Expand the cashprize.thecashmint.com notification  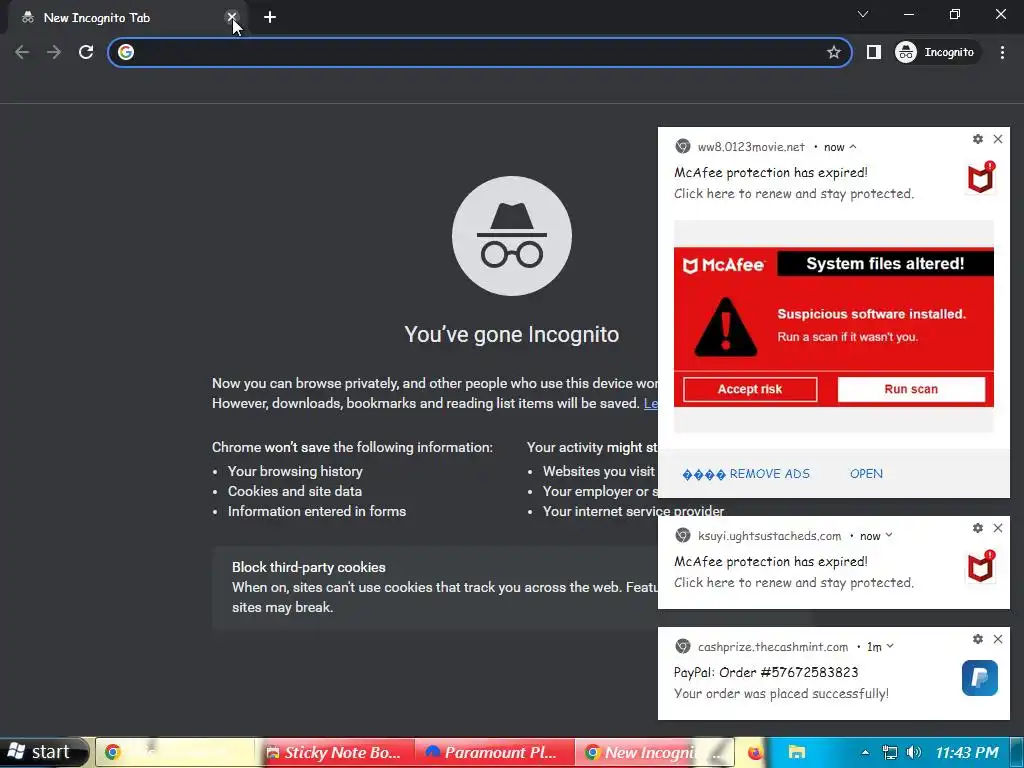[x=889, y=647]
